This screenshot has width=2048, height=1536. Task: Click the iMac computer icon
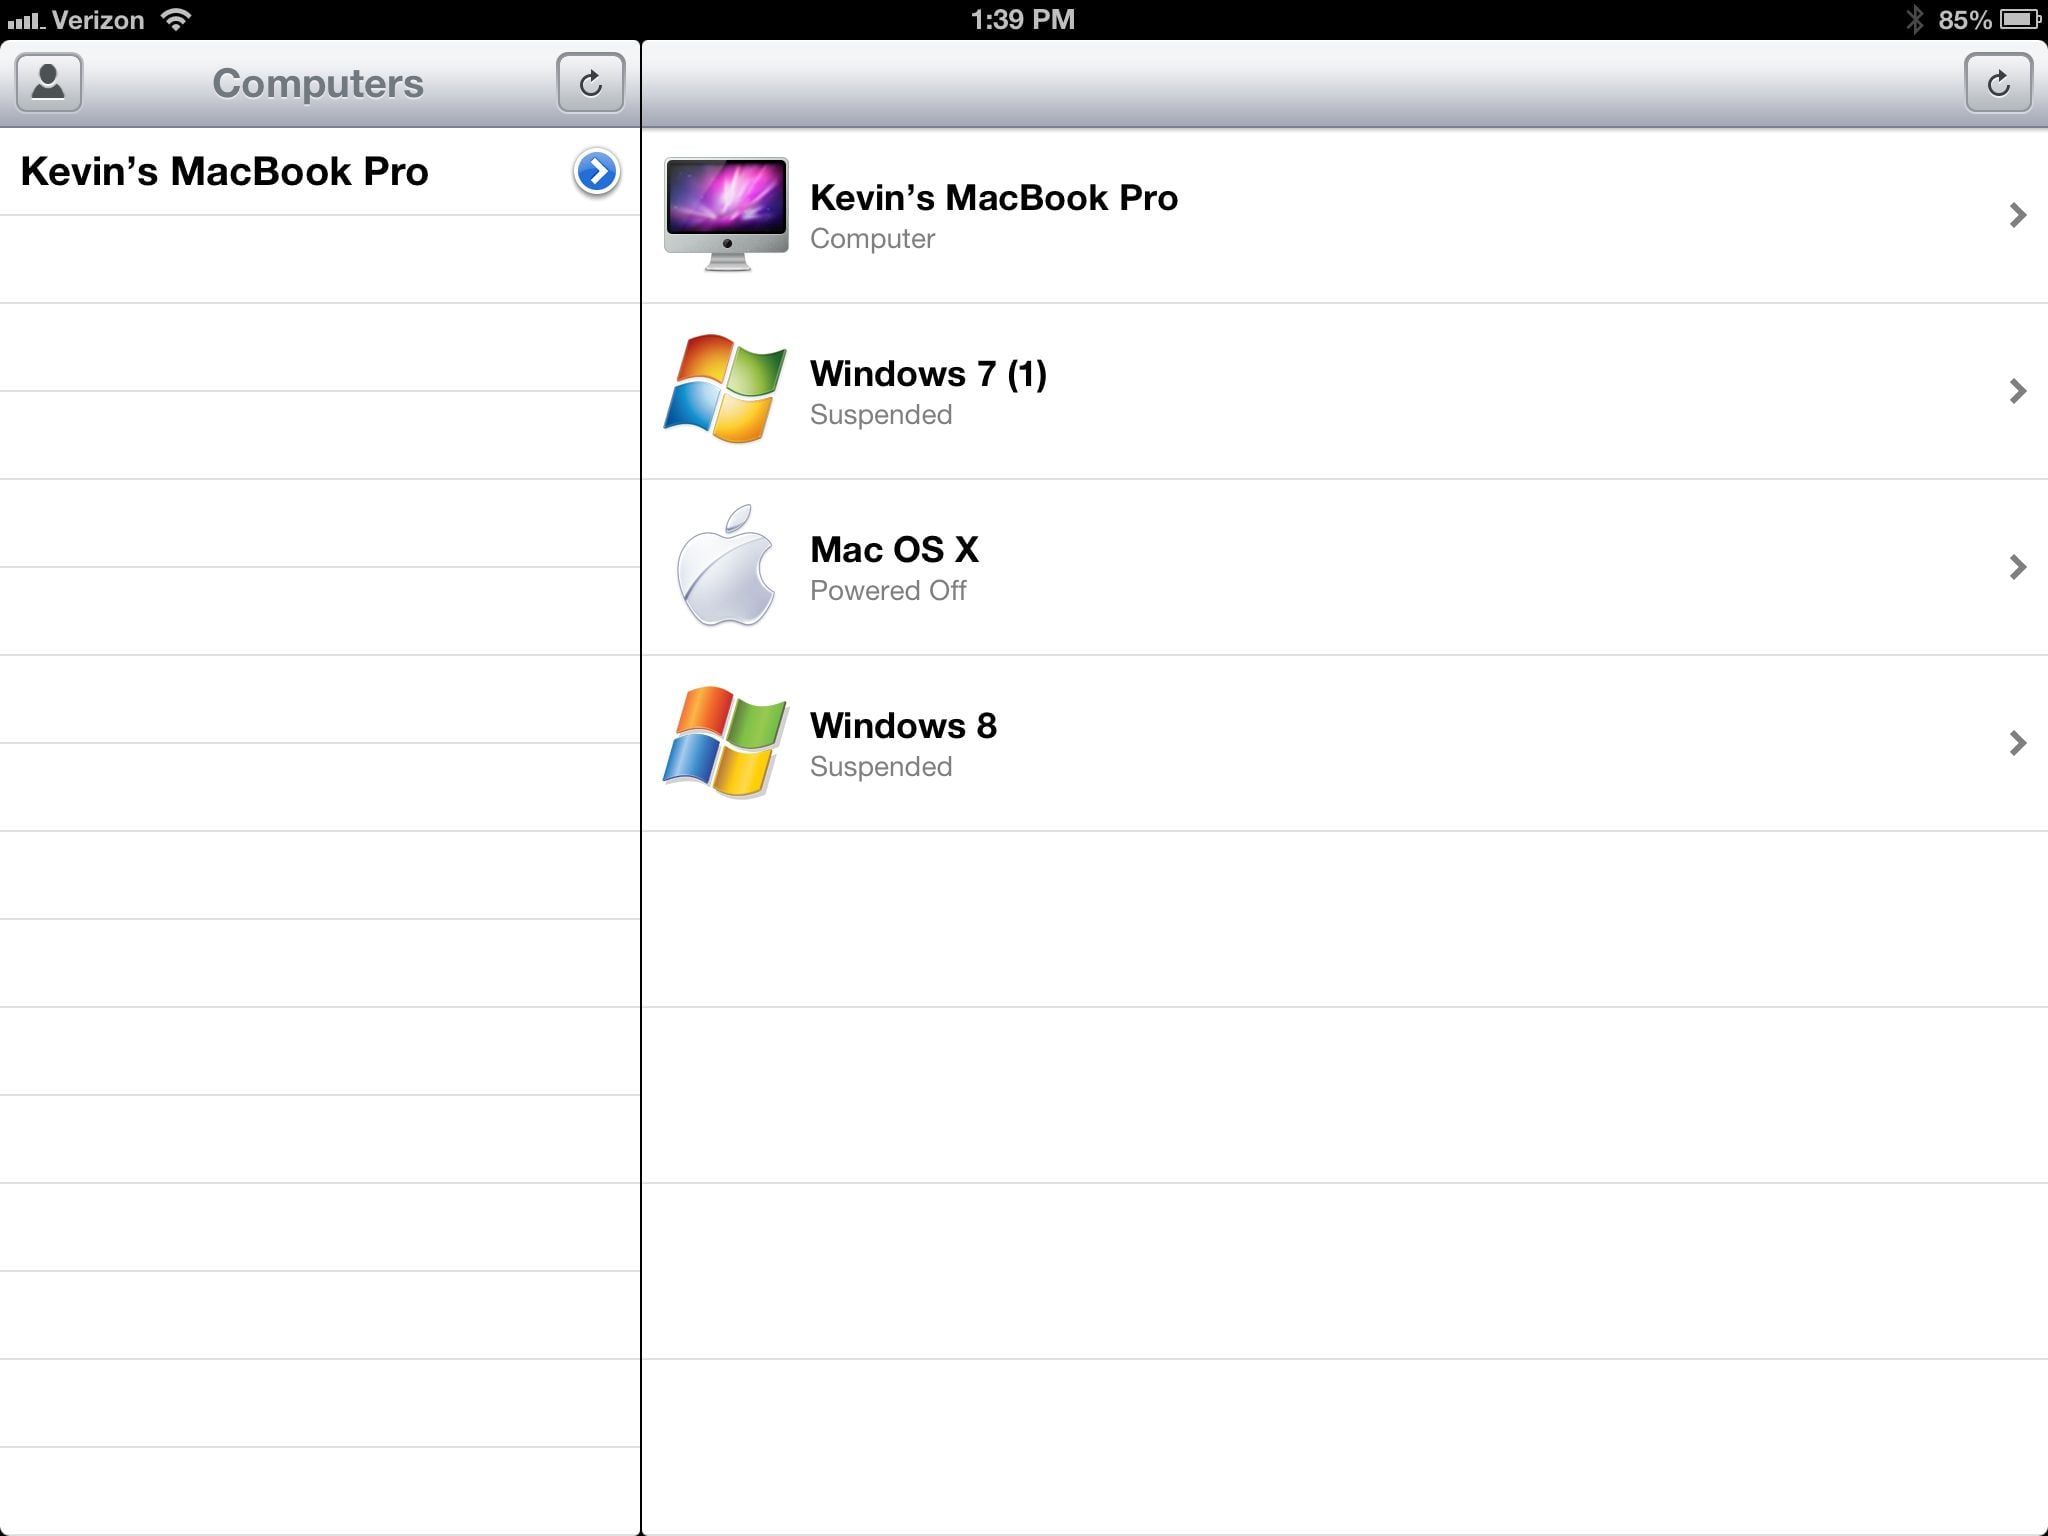[726, 214]
